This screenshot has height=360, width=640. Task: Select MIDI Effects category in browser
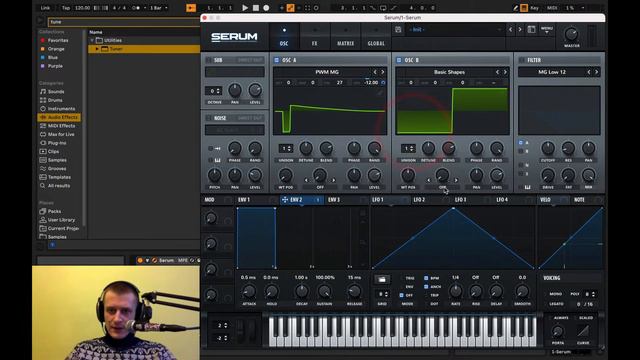61,126
